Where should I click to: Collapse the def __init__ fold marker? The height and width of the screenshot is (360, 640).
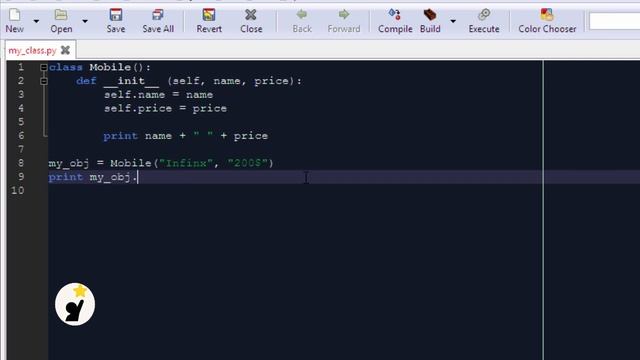[44, 81]
